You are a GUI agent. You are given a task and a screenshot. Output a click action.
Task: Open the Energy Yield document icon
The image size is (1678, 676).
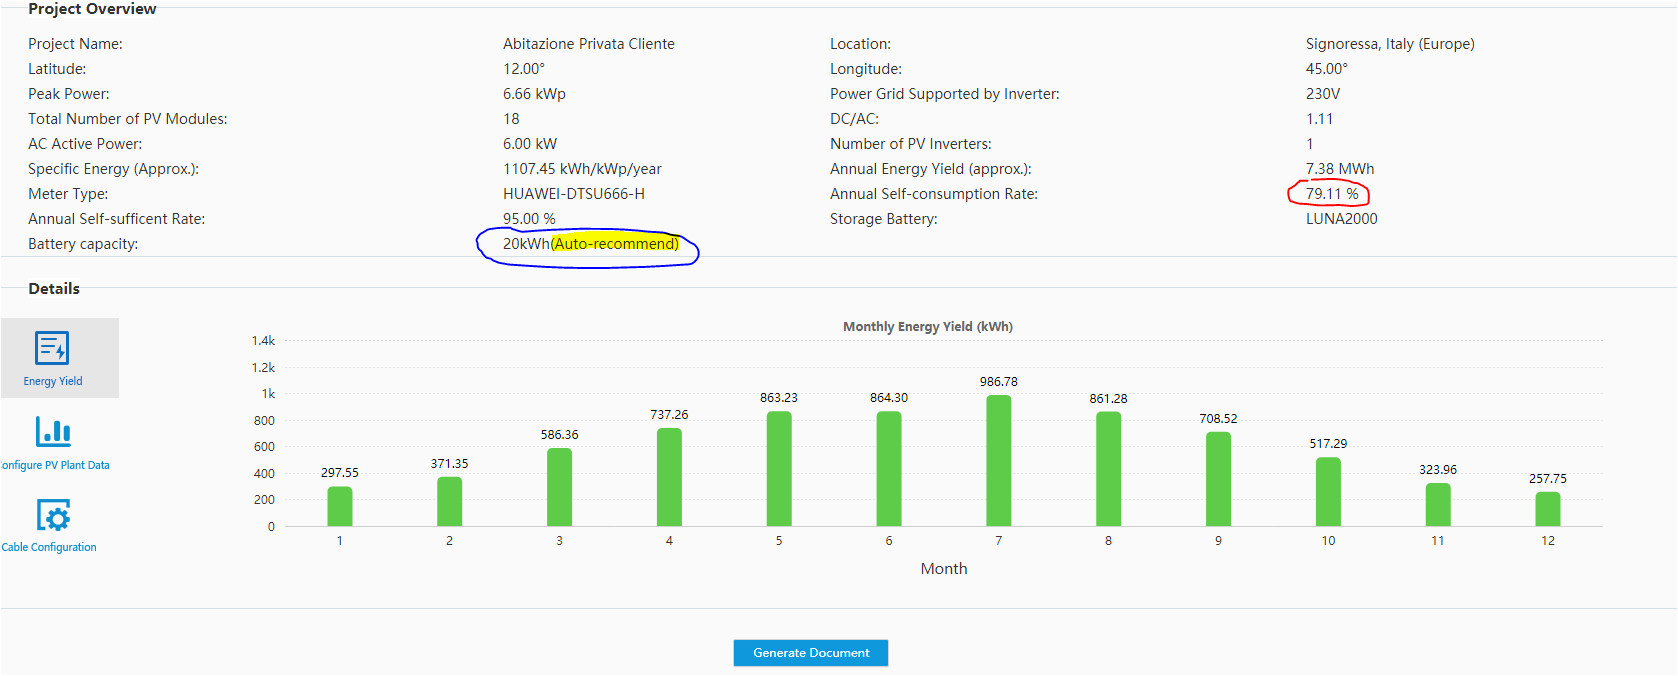click(52, 348)
